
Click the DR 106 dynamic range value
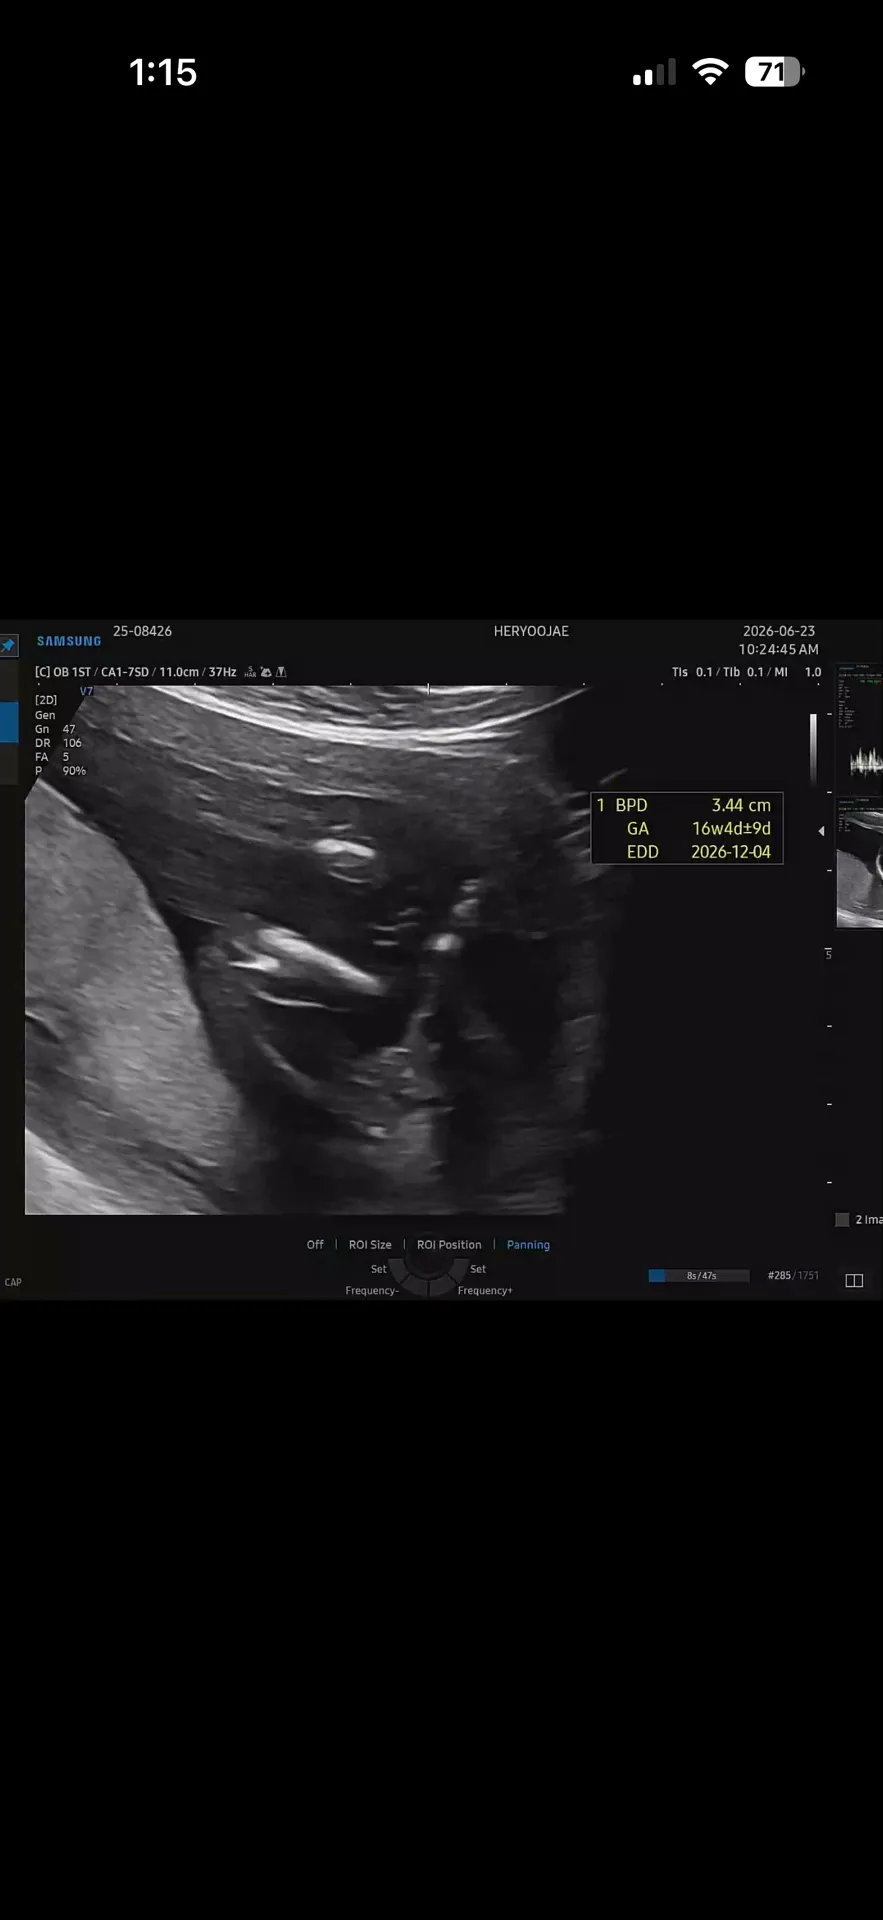[x=58, y=743]
